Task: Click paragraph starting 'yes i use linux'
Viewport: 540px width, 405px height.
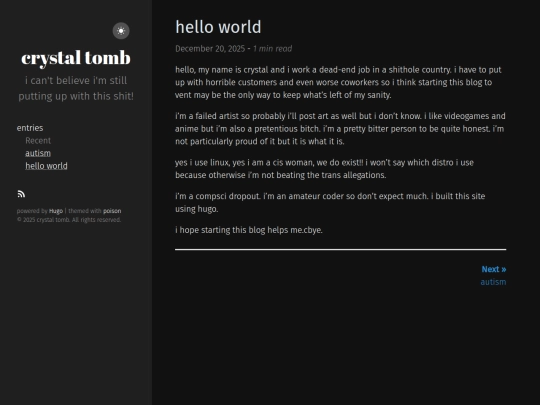Action: point(324,169)
